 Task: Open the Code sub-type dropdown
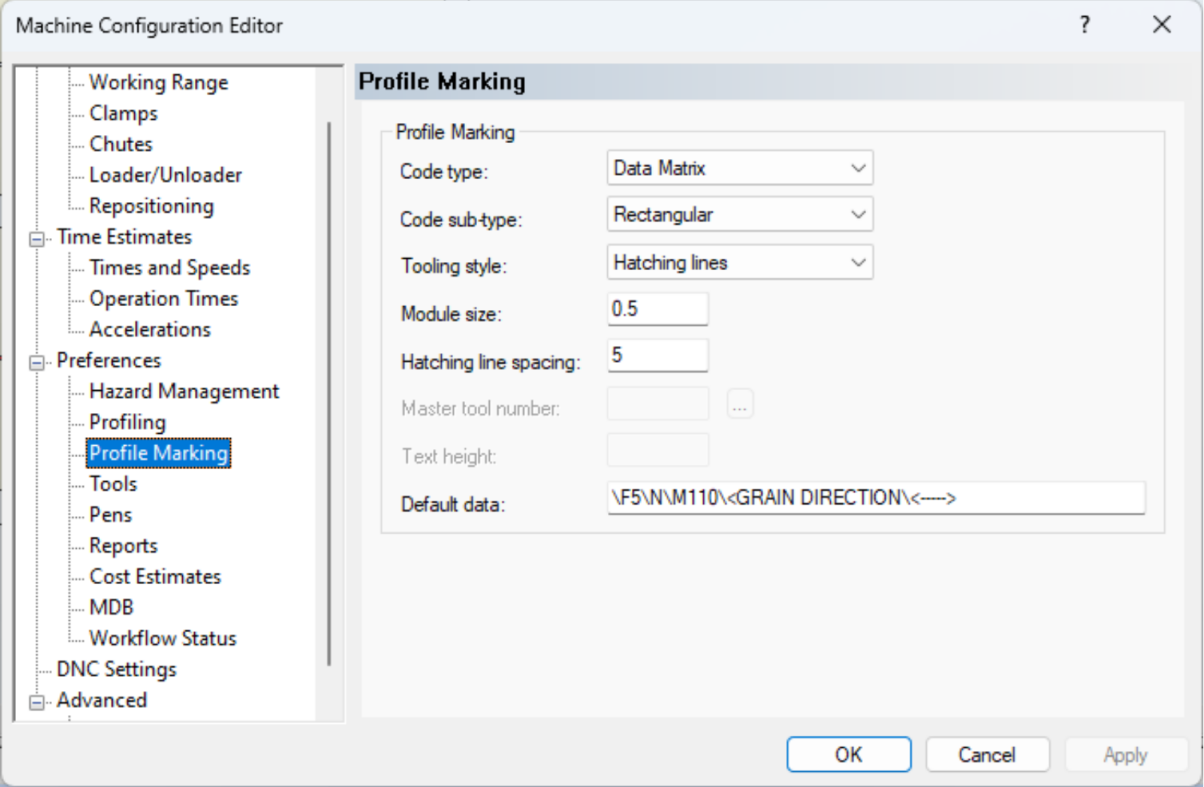pyautogui.click(x=740, y=214)
